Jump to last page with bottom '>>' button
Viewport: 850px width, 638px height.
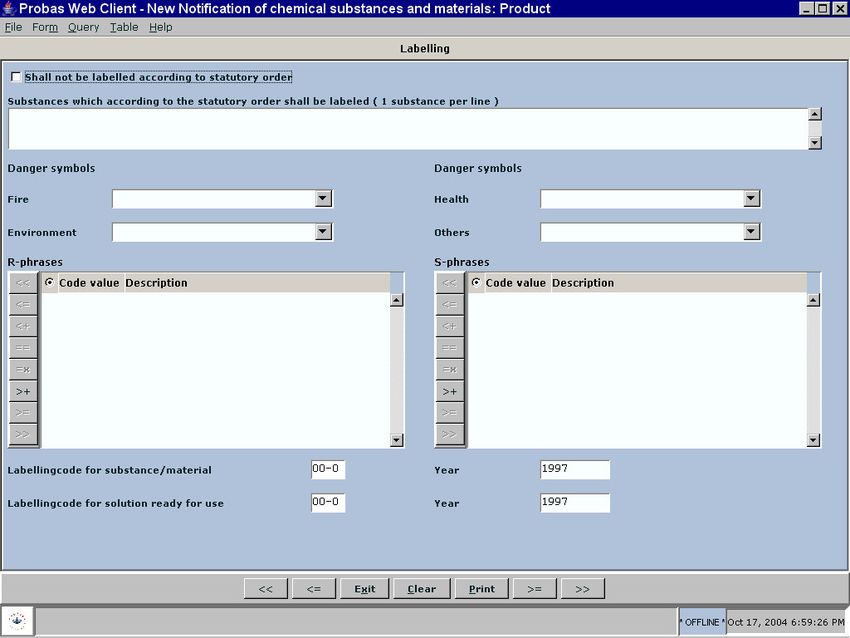[582, 589]
